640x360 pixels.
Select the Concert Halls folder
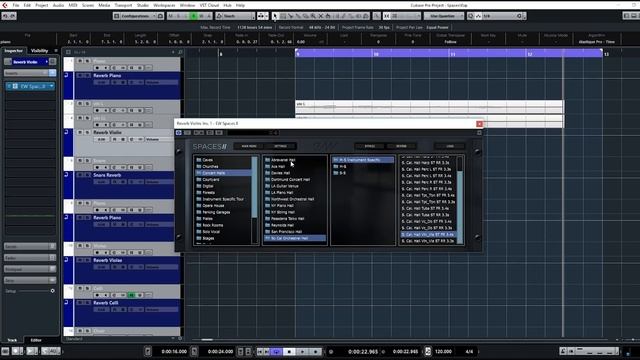pyautogui.click(x=224, y=173)
